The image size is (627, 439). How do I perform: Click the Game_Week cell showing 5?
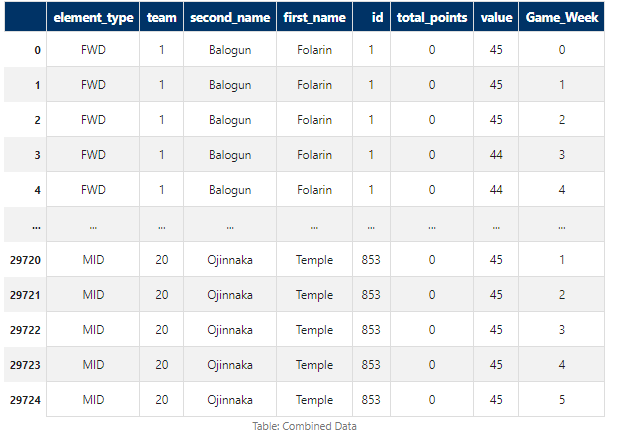[561, 399]
